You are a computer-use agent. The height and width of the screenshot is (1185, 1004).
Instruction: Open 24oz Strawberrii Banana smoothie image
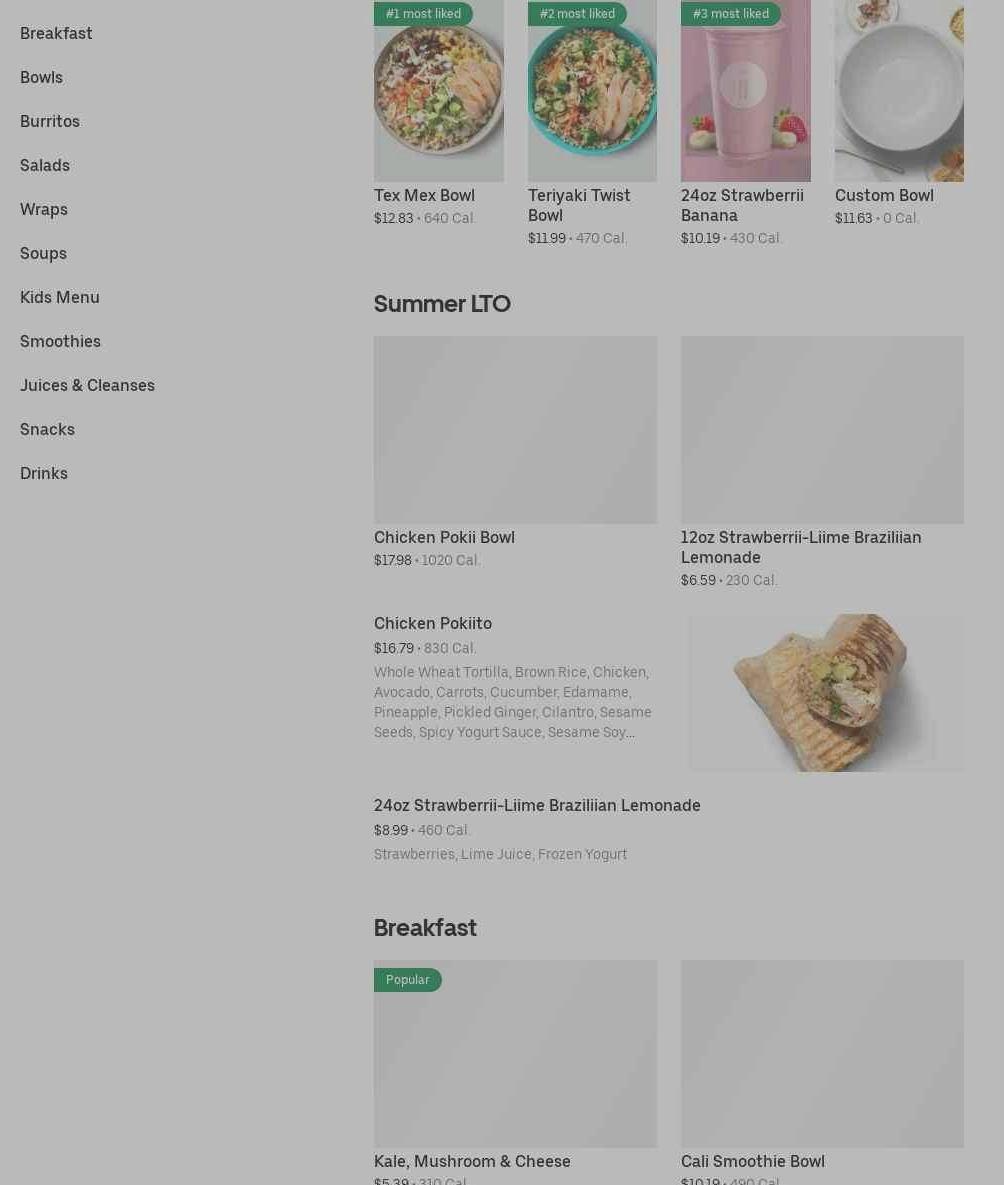point(745,91)
